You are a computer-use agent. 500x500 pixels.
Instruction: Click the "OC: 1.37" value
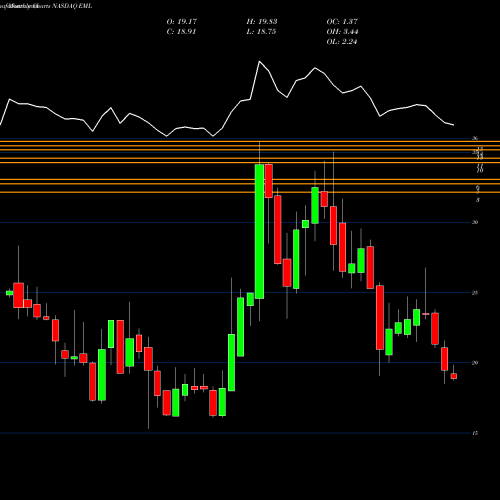[342, 22]
